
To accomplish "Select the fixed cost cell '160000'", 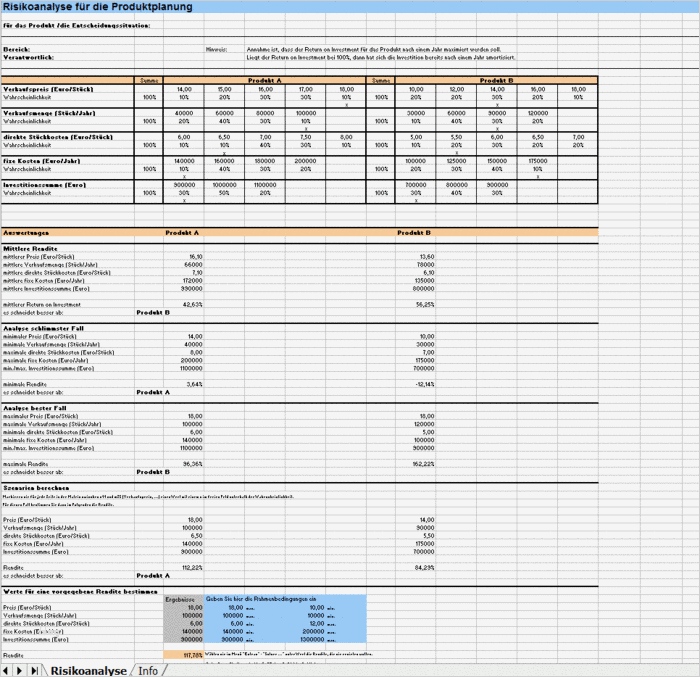I will [x=225, y=161].
